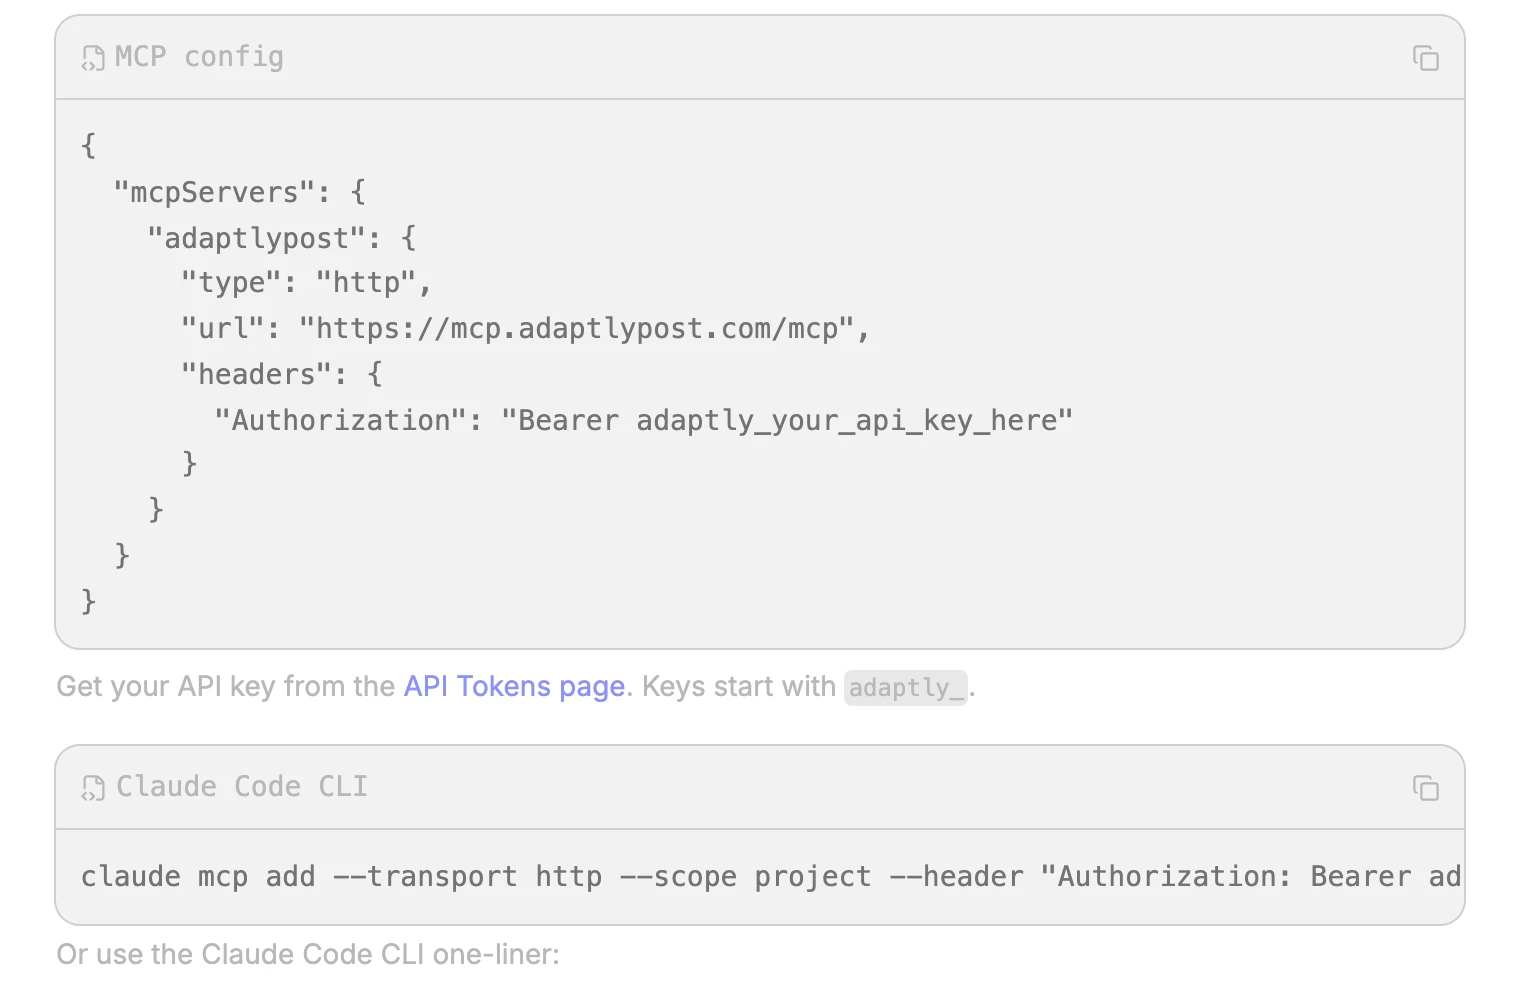
Task: Click the "headers": { line
Action: [282, 374]
